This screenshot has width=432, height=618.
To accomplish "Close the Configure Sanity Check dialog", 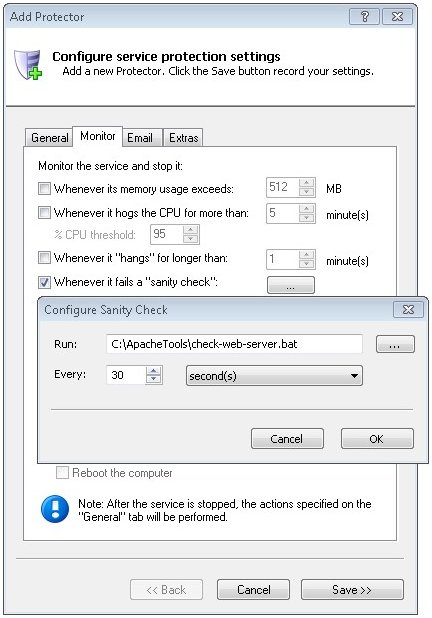I will [x=408, y=310].
